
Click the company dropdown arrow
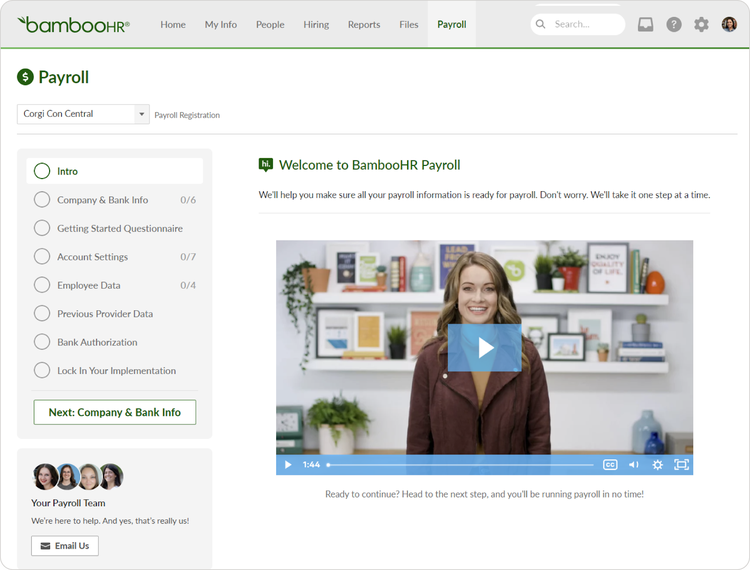[142, 114]
